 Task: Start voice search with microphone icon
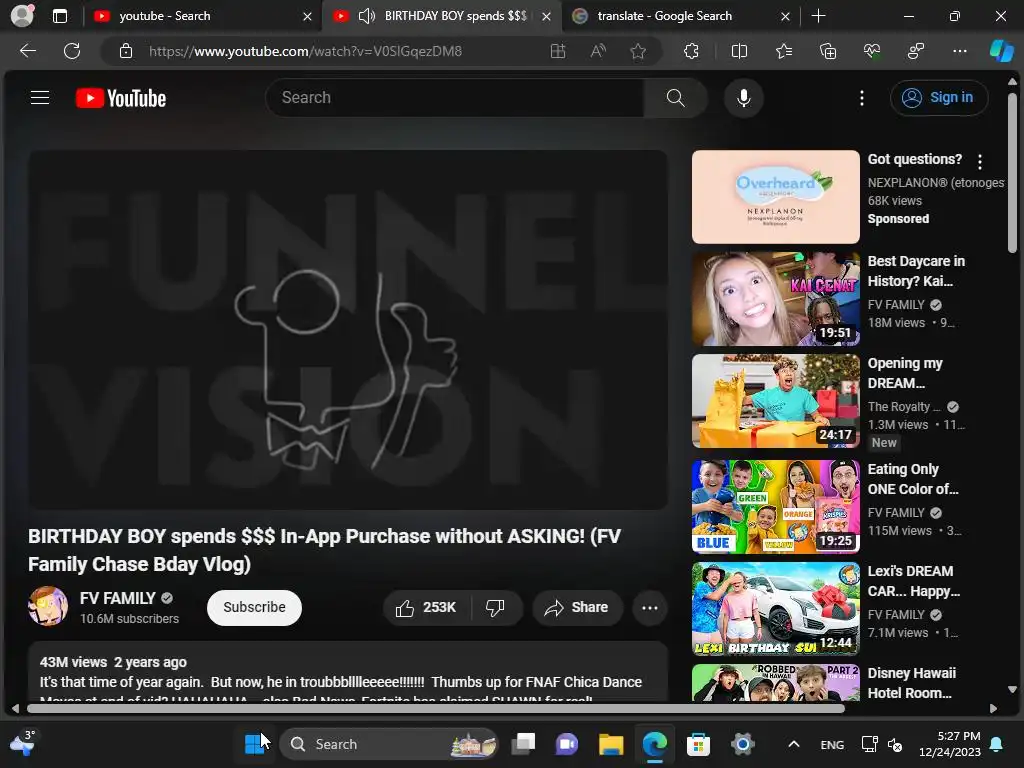pos(743,98)
